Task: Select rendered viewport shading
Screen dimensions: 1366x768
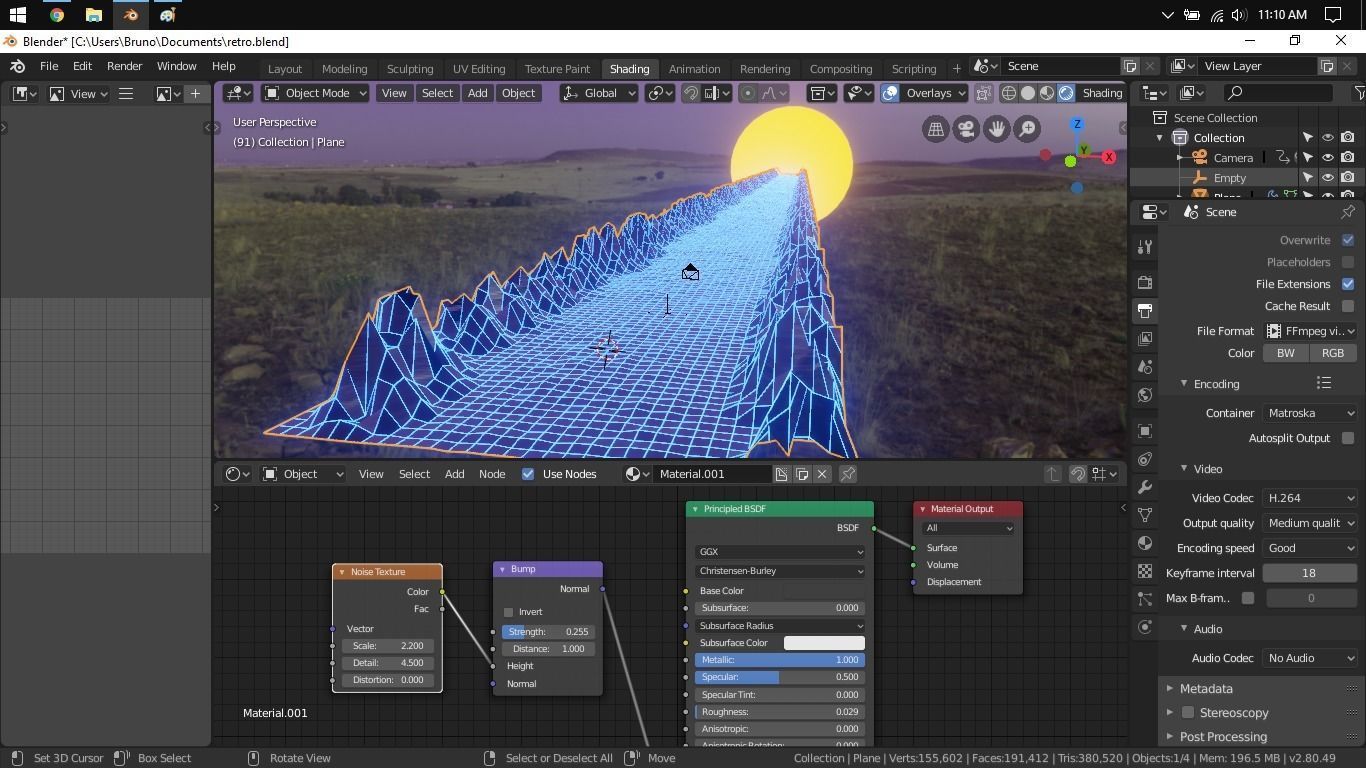Action: pyautogui.click(x=1066, y=93)
